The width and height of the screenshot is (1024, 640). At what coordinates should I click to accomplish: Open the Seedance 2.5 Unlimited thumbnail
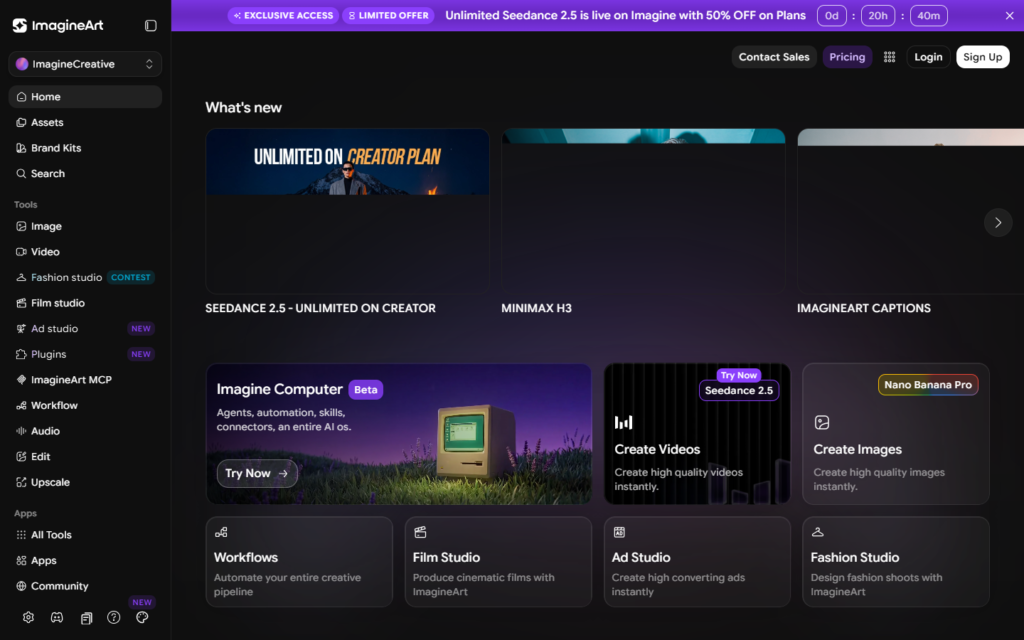[347, 211]
